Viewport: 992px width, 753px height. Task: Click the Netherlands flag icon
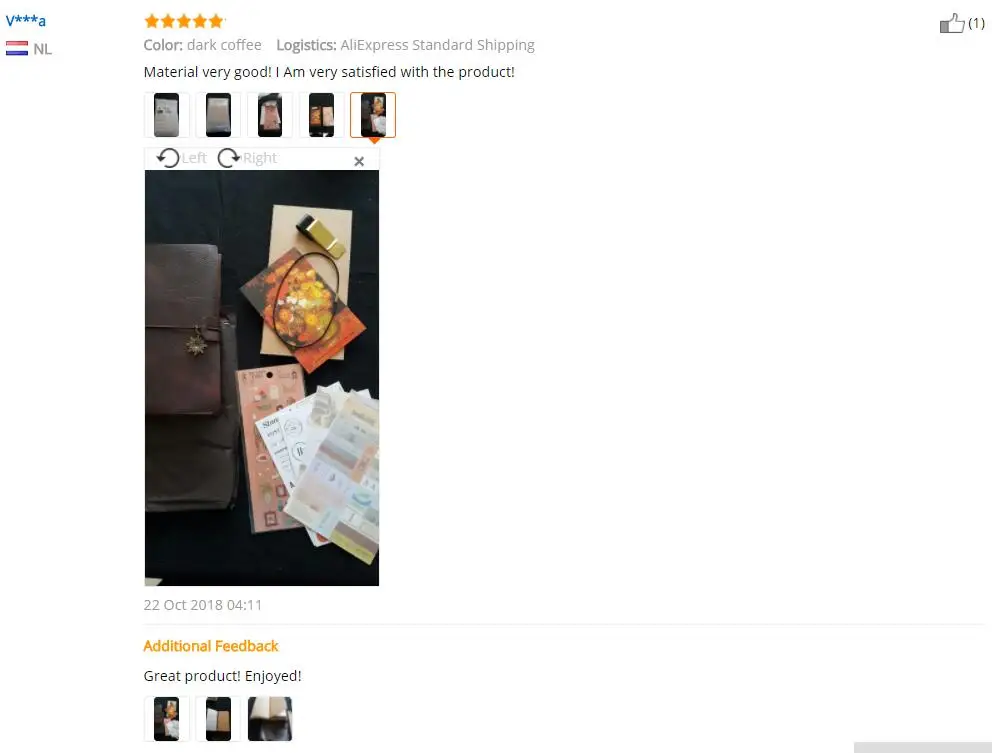pos(17,48)
